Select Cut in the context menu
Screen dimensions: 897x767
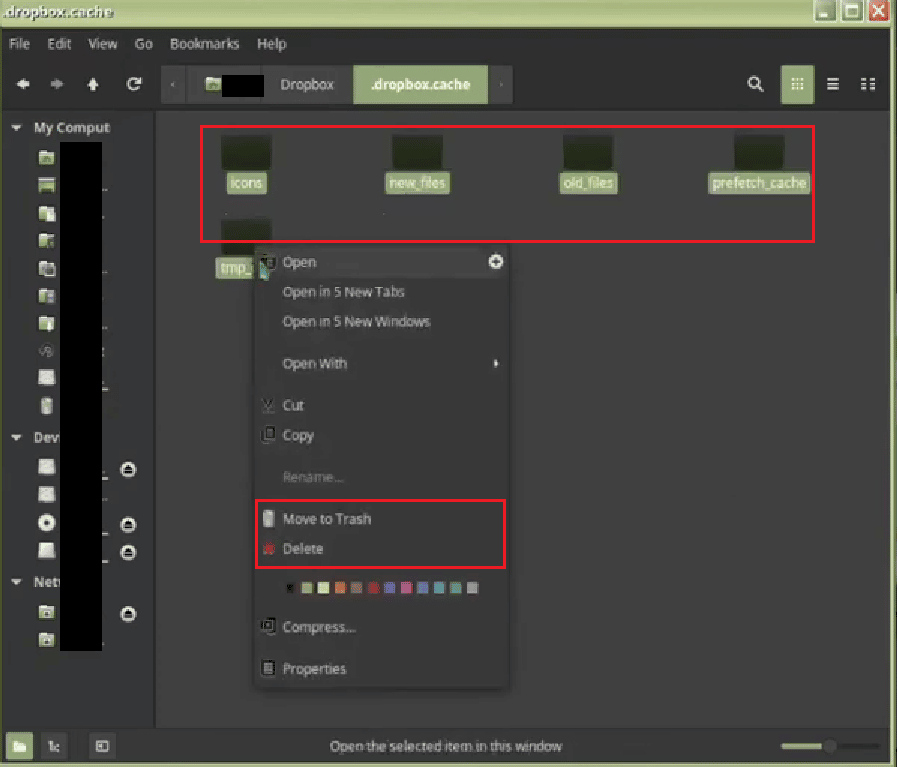point(380,405)
